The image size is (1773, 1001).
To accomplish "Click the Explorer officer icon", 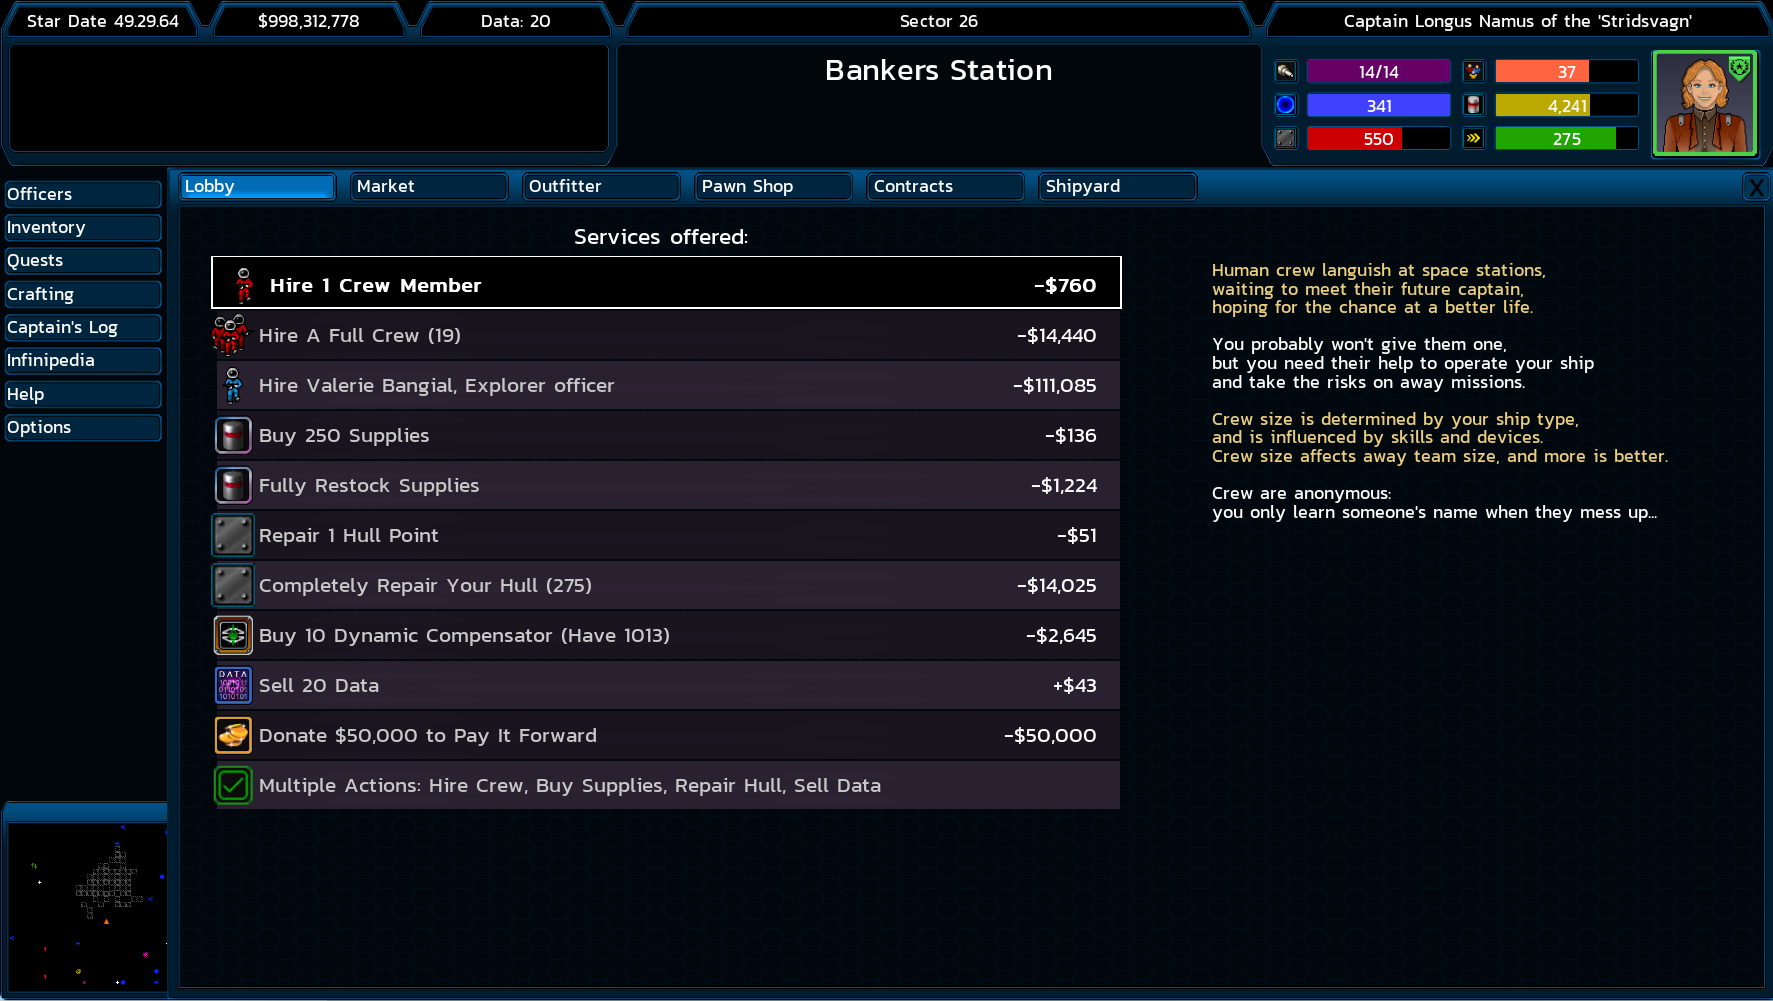I will [233, 385].
